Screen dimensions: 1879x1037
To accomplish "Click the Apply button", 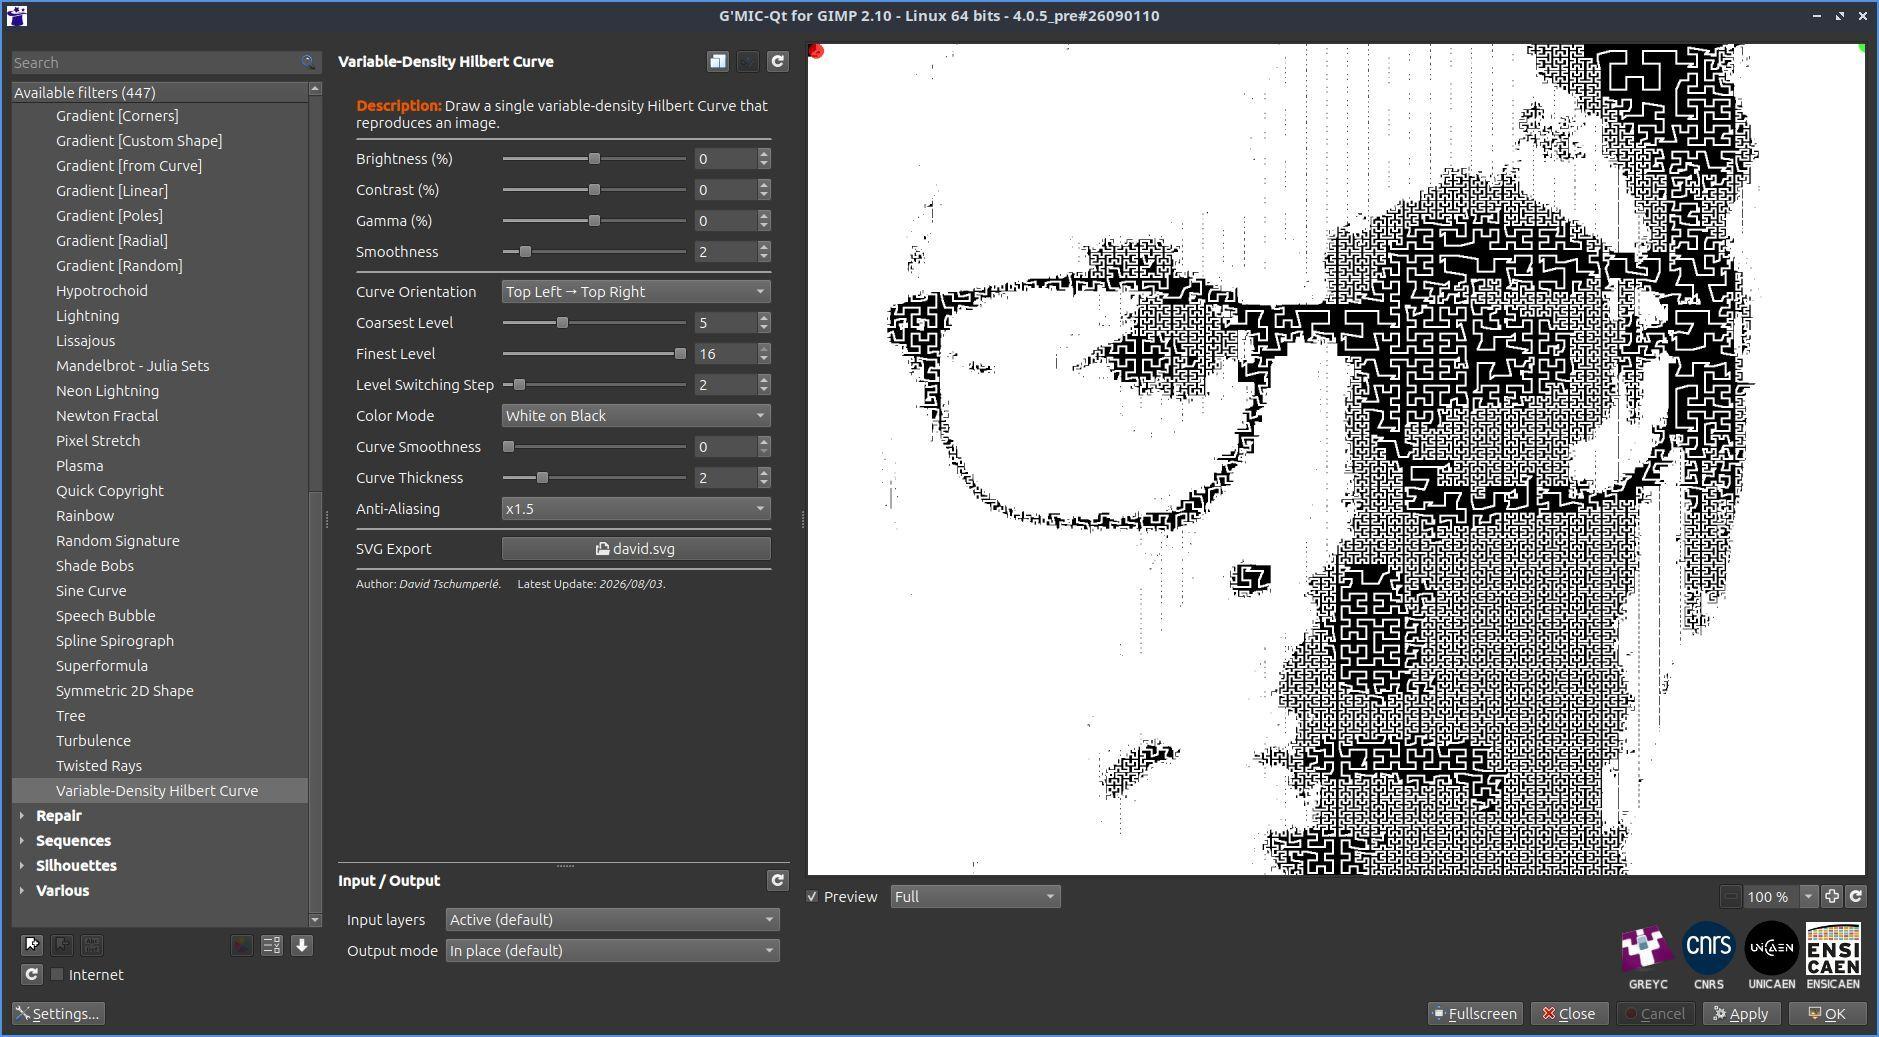I will 1741,1014.
